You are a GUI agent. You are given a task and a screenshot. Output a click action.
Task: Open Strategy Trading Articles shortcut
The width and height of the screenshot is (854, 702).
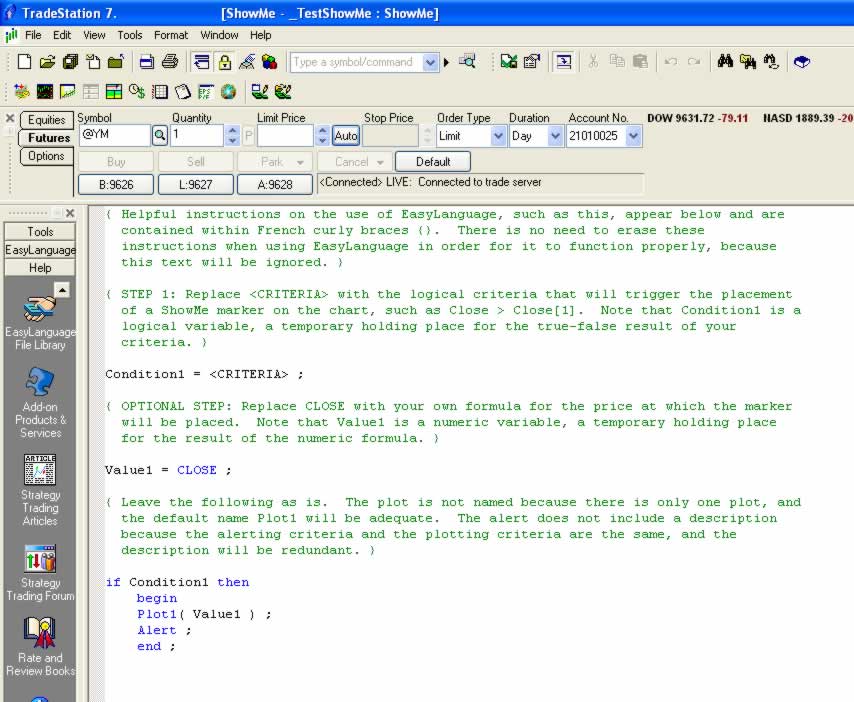pos(40,490)
